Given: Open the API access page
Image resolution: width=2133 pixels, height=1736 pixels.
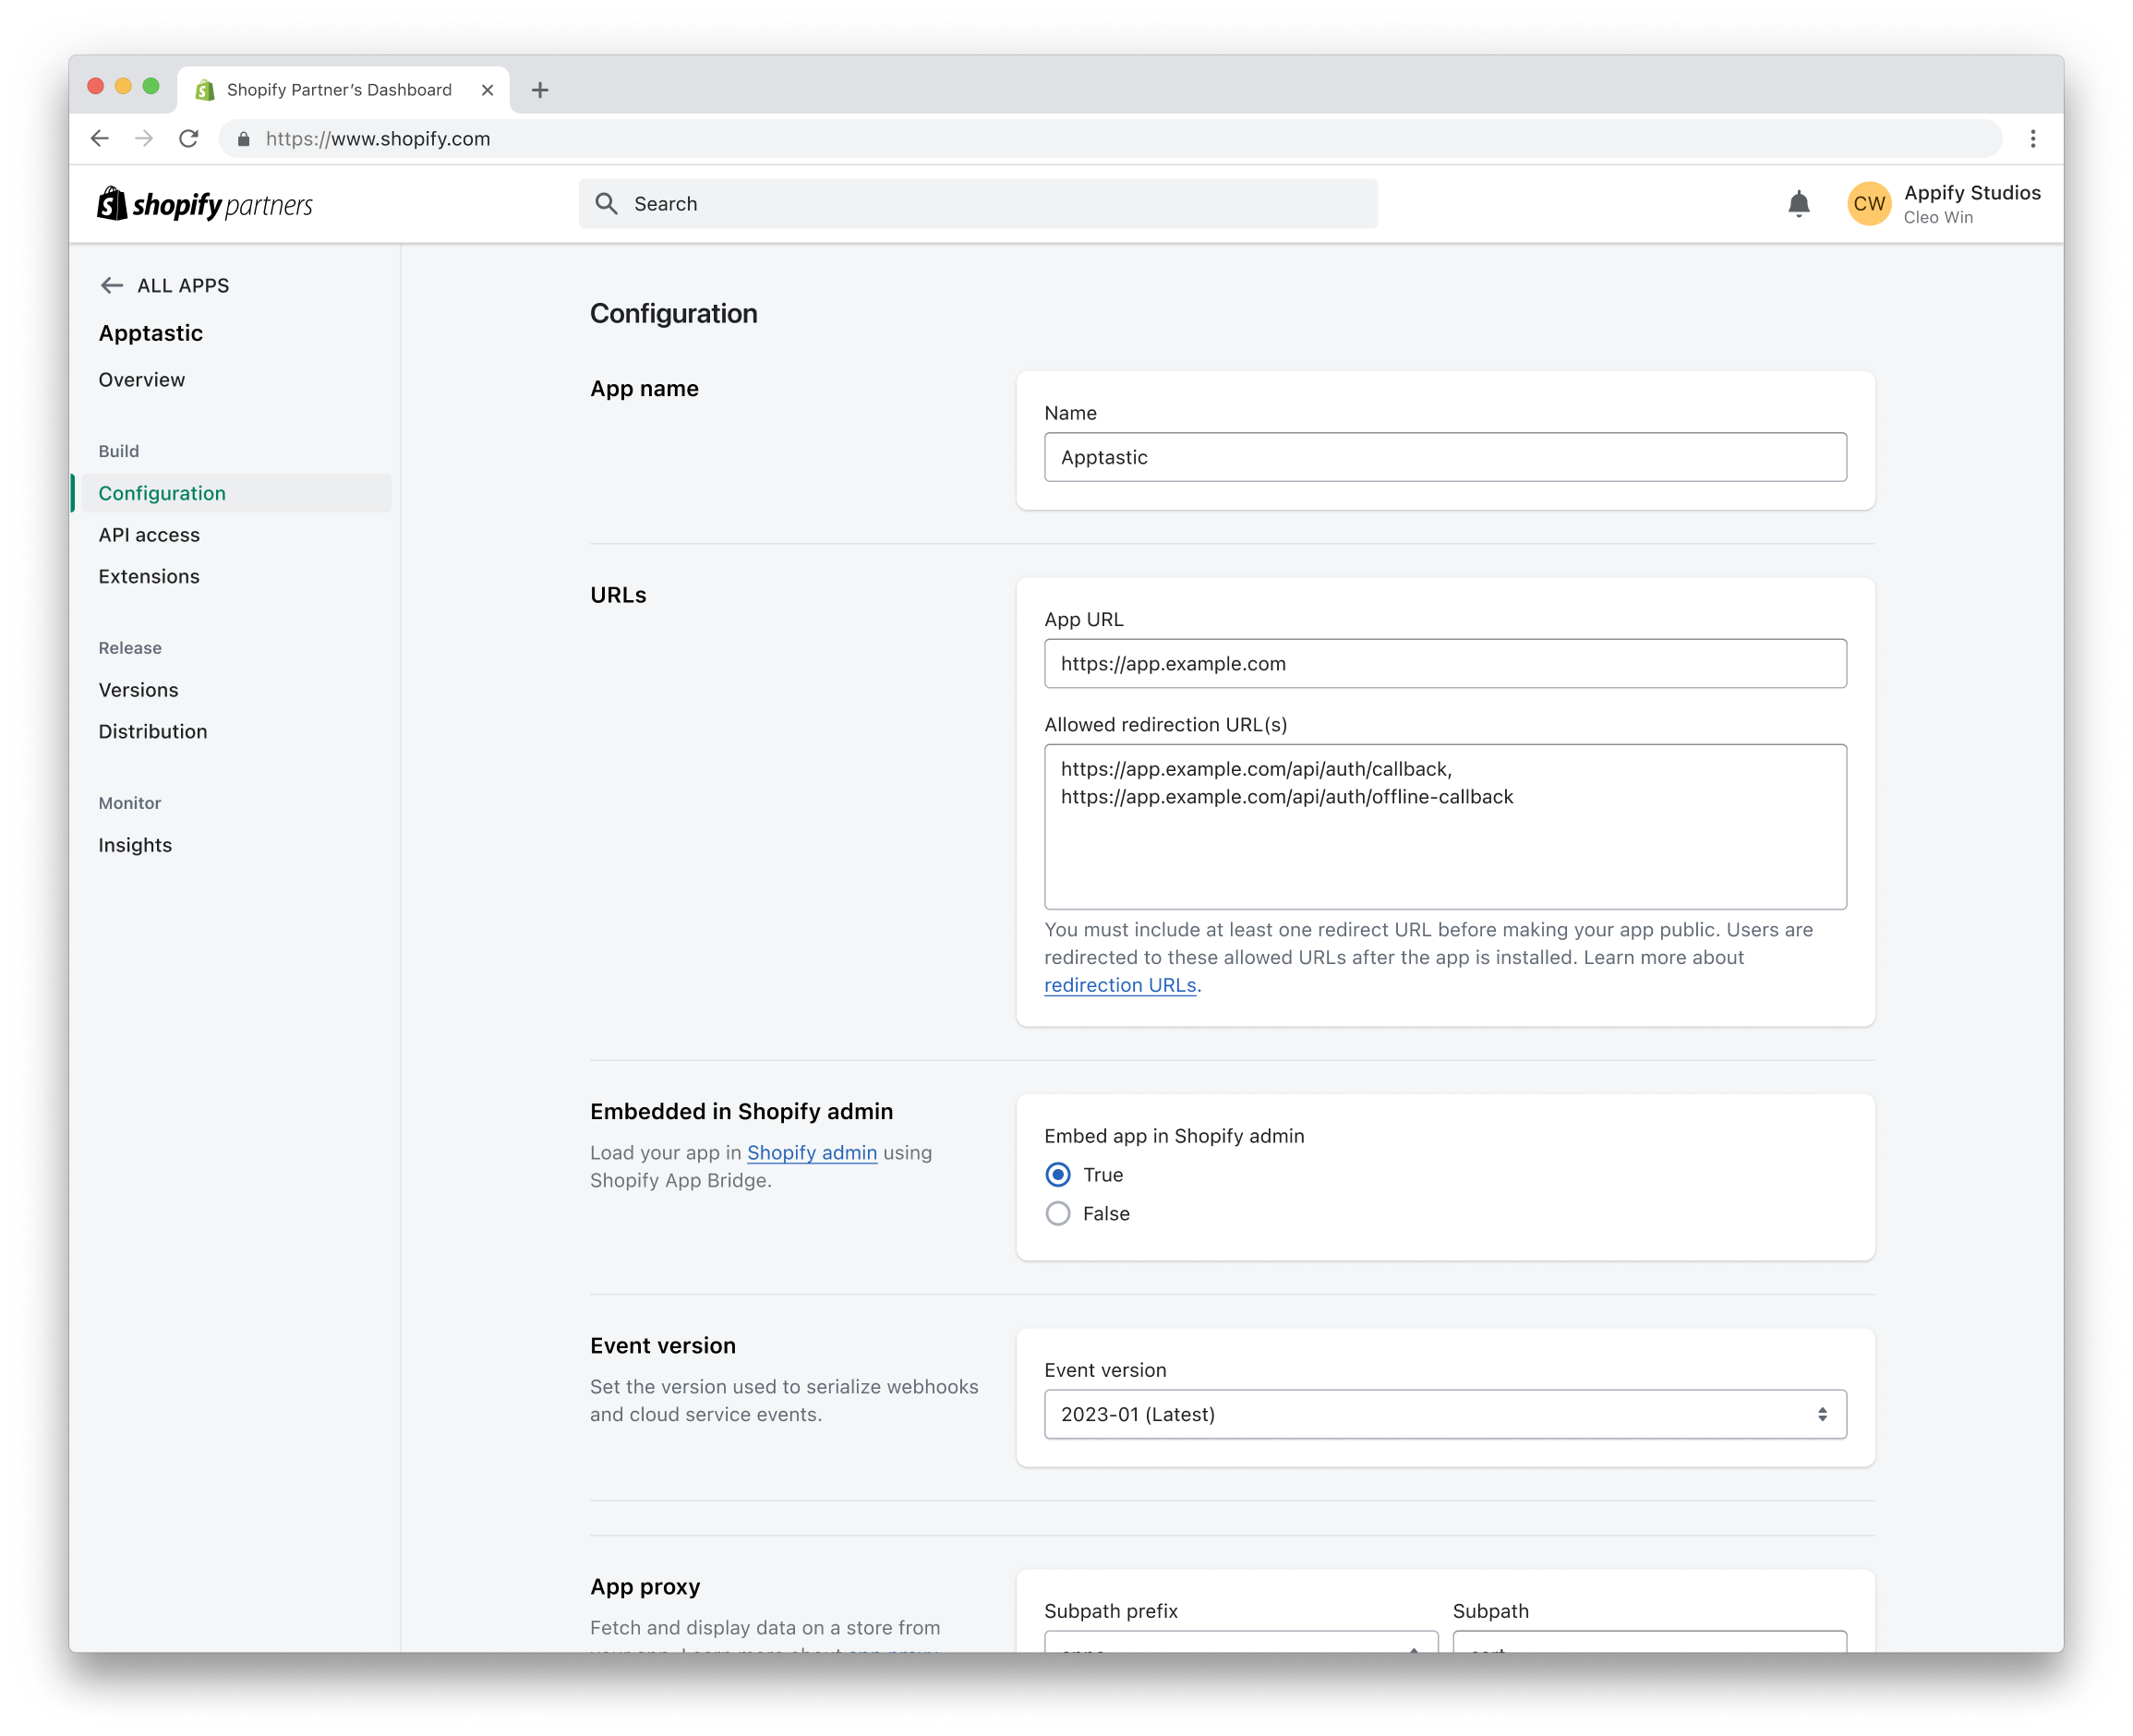Looking at the screenshot, I should pos(149,535).
